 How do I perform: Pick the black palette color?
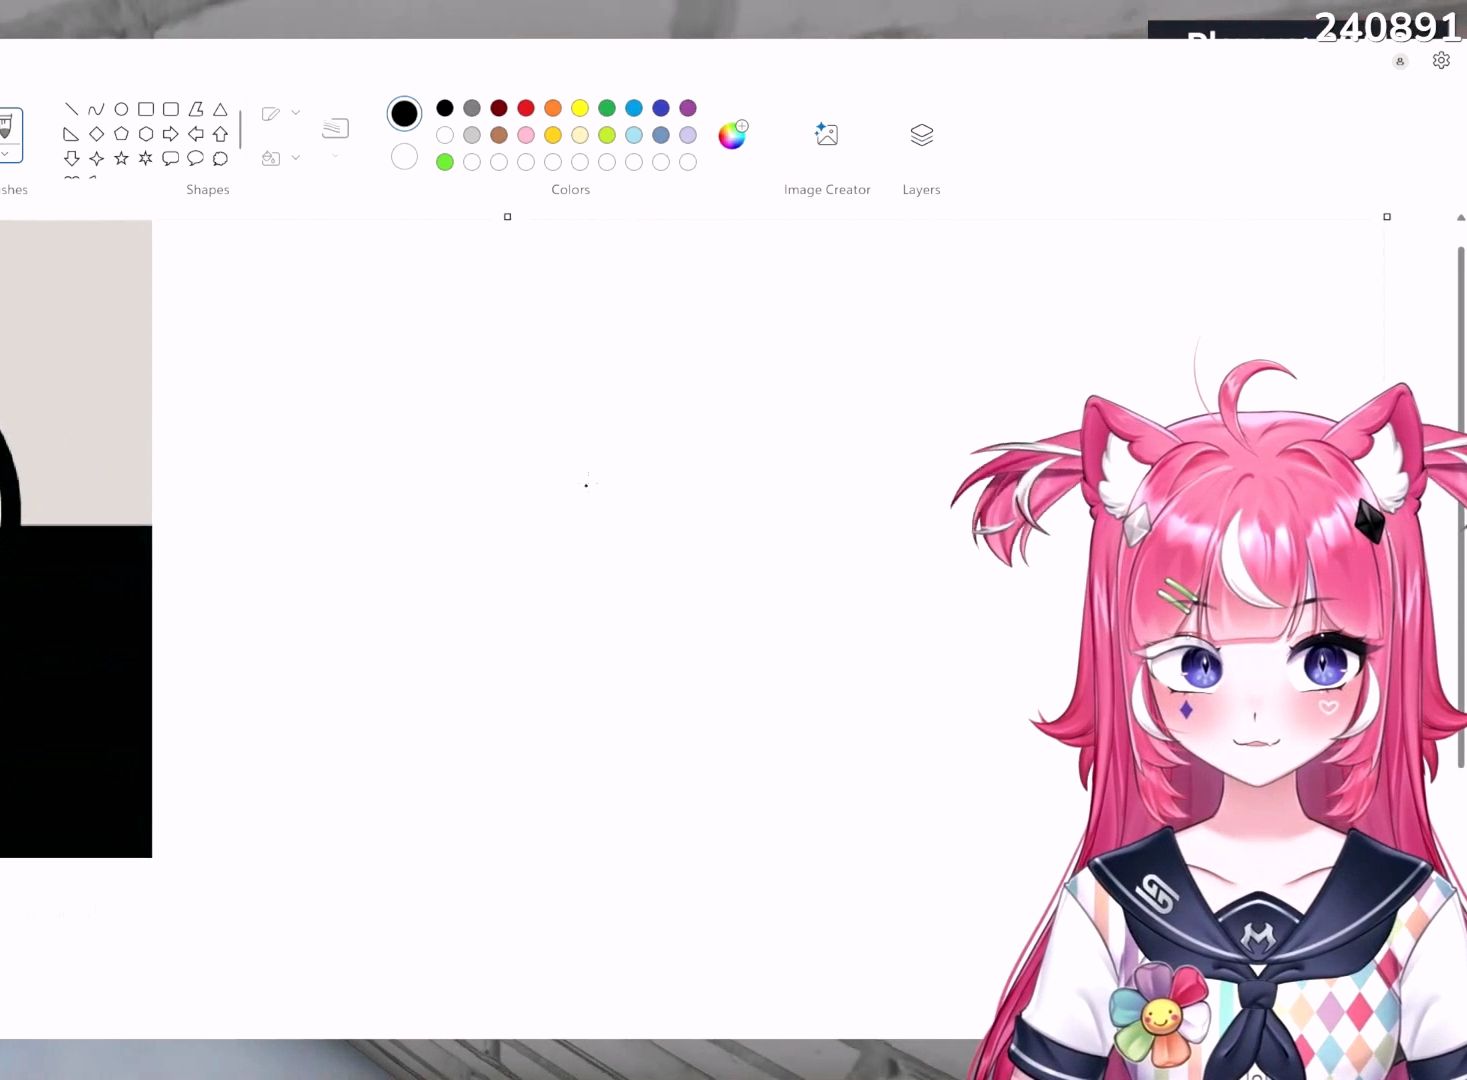click(x=445, y=108)
